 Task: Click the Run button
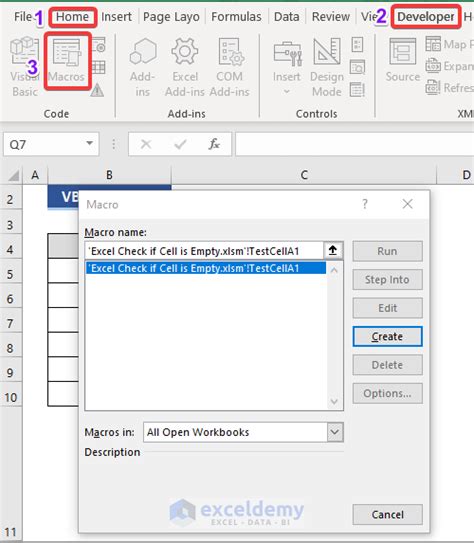click(x=387, y=251)
